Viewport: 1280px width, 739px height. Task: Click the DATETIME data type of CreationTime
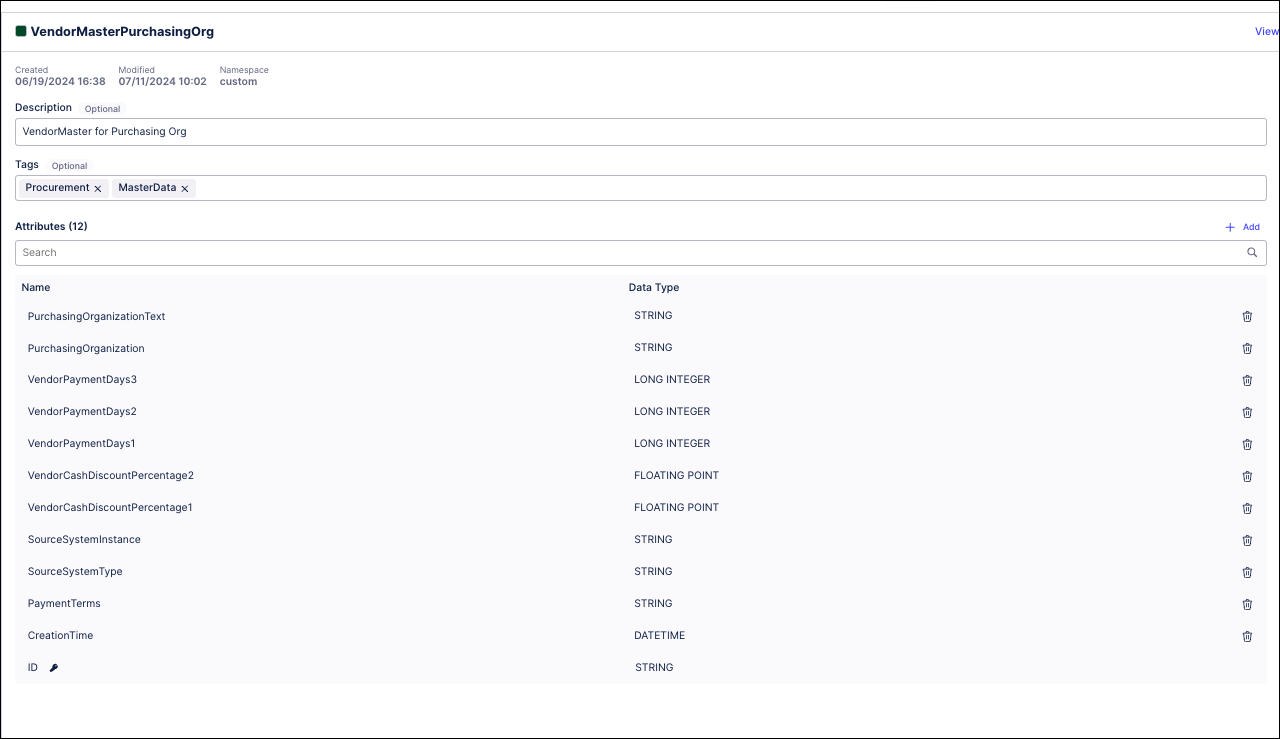pos(660,636)
